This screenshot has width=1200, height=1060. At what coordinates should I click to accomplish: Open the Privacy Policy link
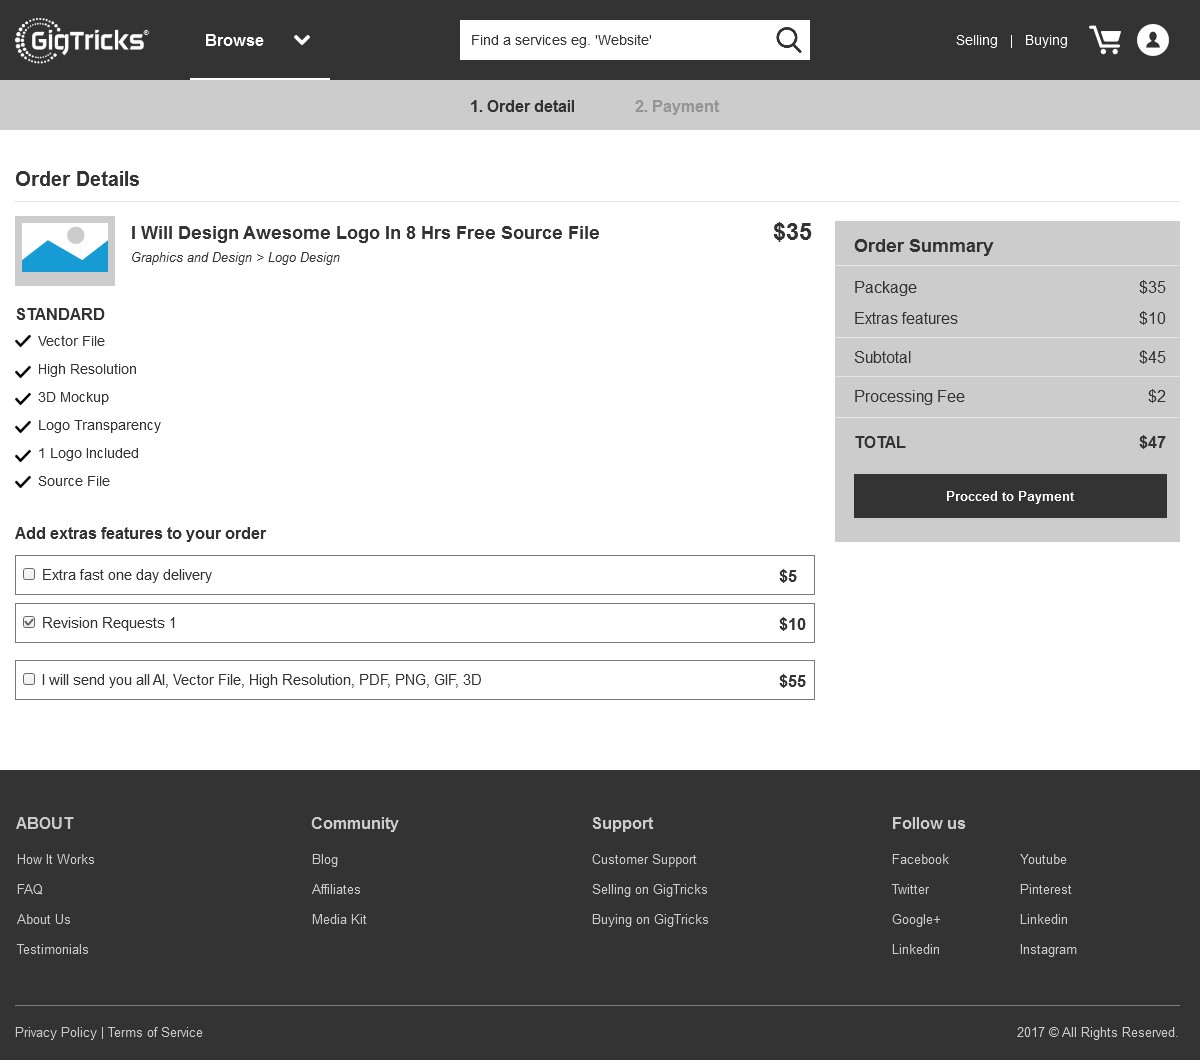tap(56, 1032)
